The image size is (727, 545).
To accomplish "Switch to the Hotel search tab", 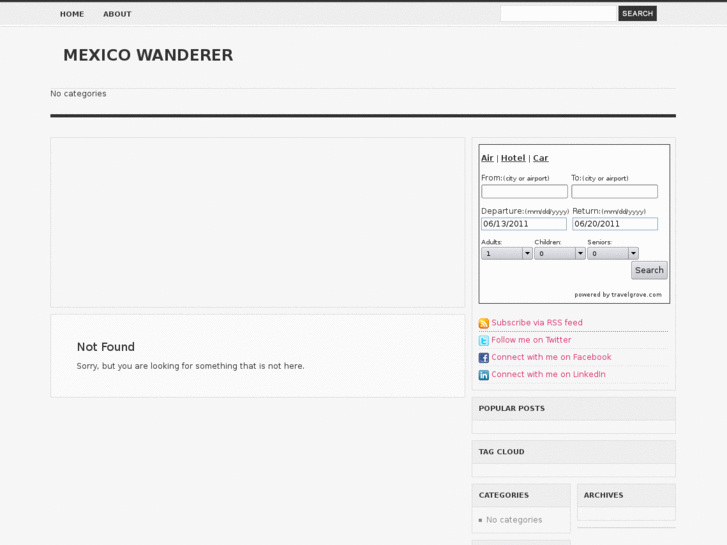I will click(x=513, y=158).
